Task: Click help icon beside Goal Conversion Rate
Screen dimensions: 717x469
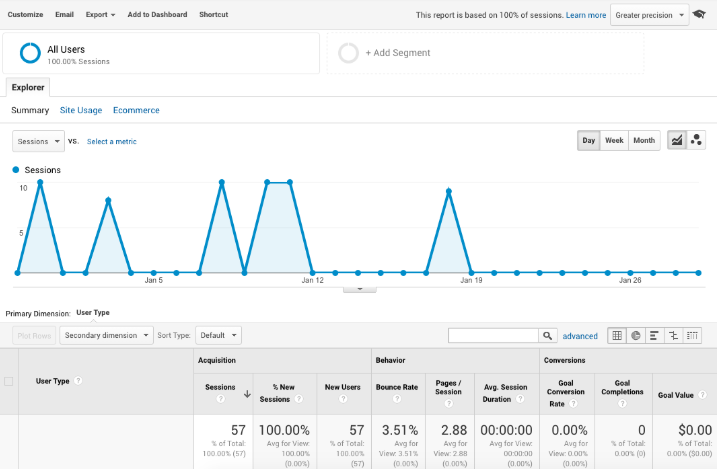Action: pyautogui.click(x=573, y=404)
